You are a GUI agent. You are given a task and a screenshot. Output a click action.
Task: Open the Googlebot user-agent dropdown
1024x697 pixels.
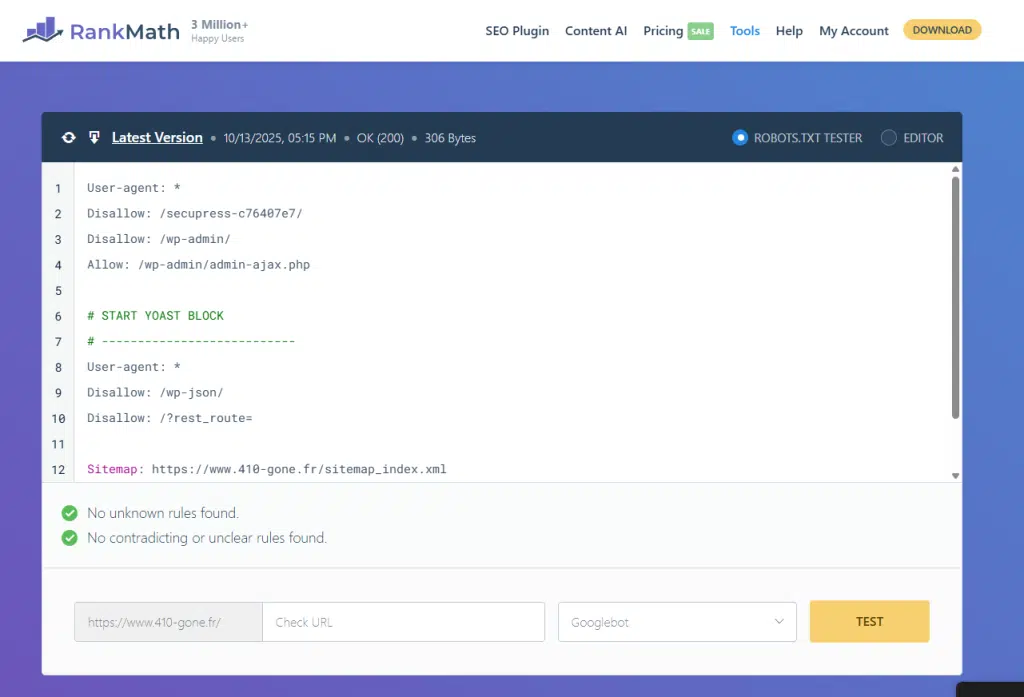pos(676,622)
